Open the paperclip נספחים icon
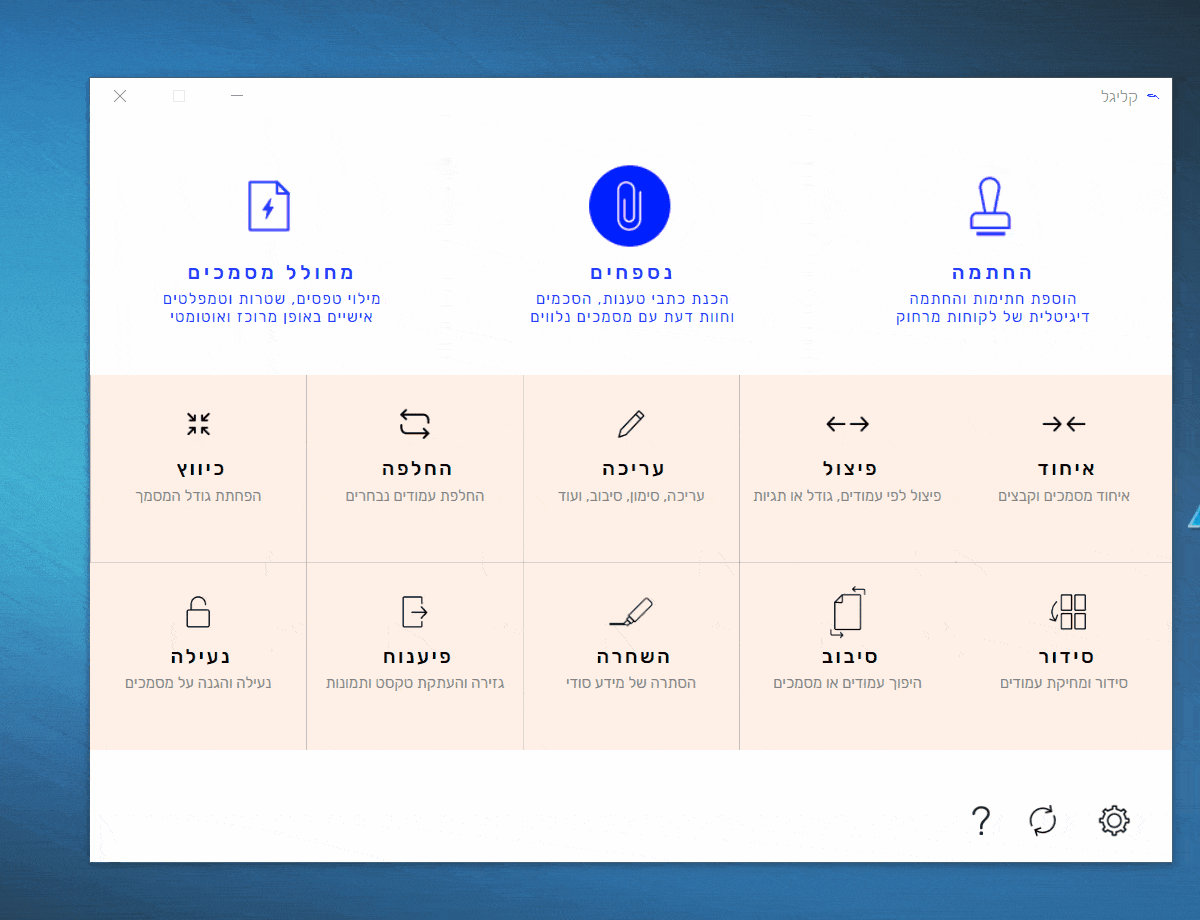 (x=629, y=206)
